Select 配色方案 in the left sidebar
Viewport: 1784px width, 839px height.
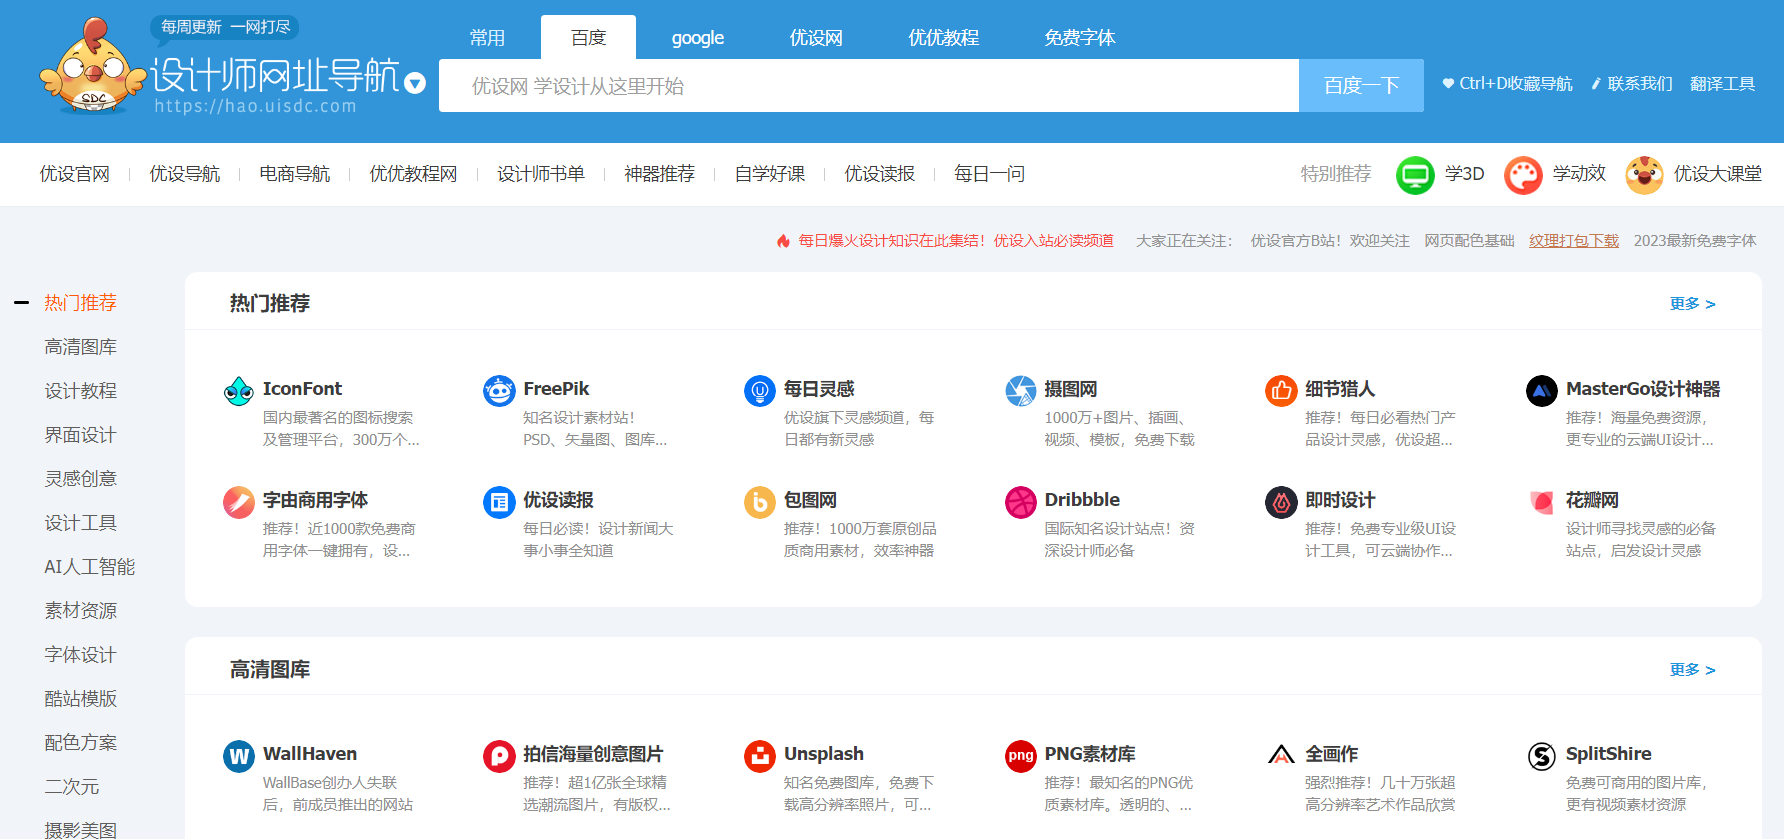coord(80,743)
